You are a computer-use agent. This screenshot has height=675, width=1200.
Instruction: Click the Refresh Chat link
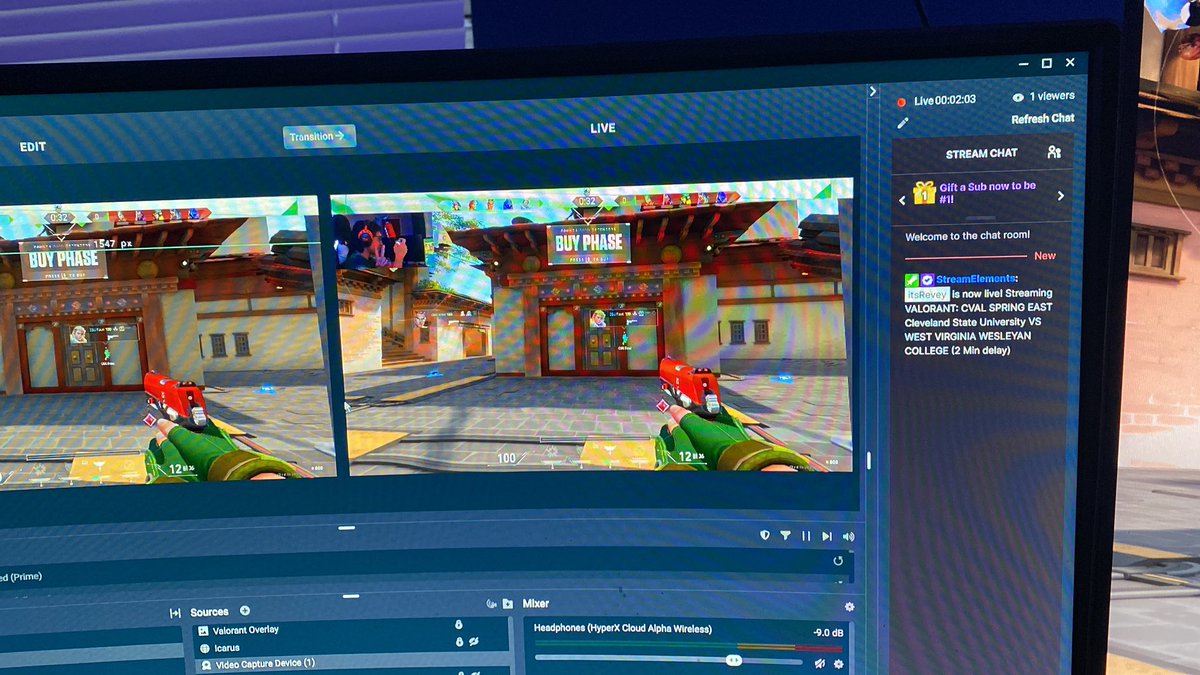(1043, 118)
